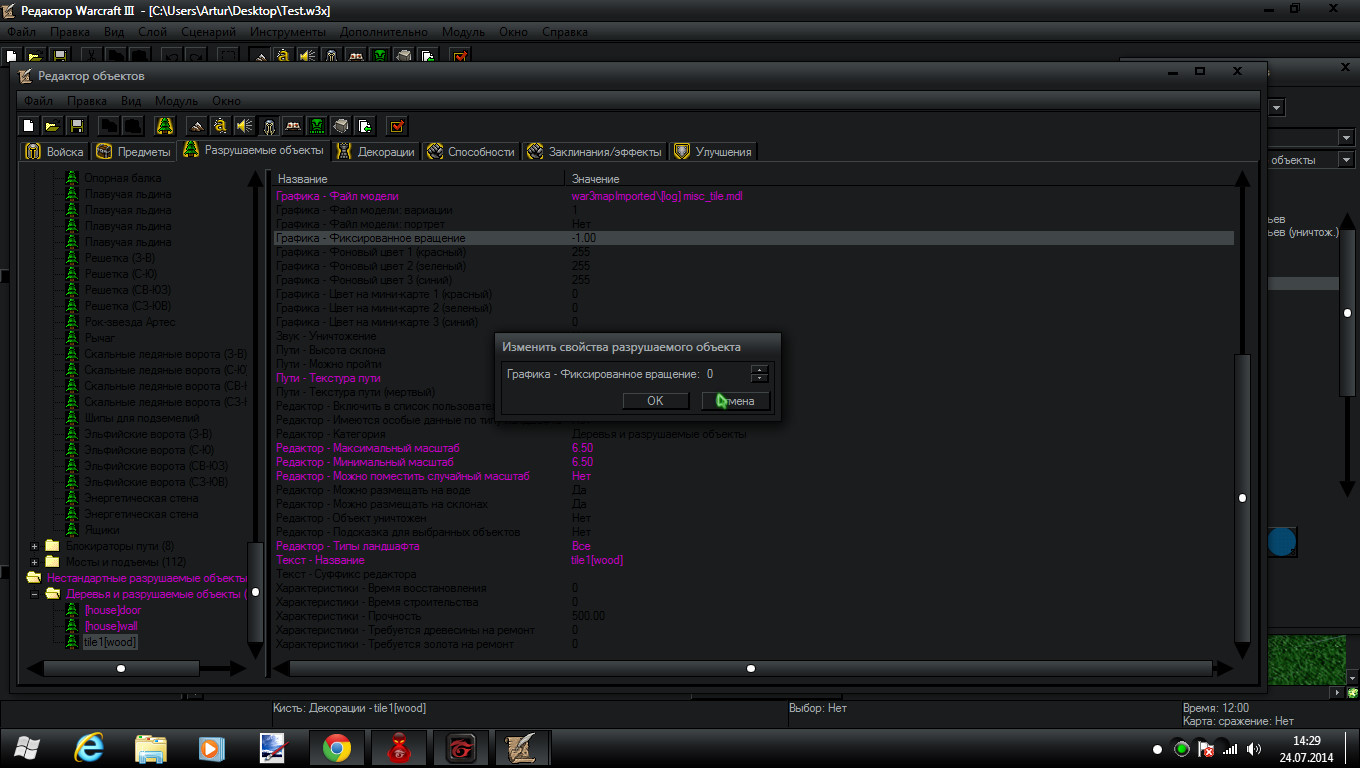Screen dimensions: 1360x768
Task: Switch to Декорации tab
Action: click(x=377, y=152)
